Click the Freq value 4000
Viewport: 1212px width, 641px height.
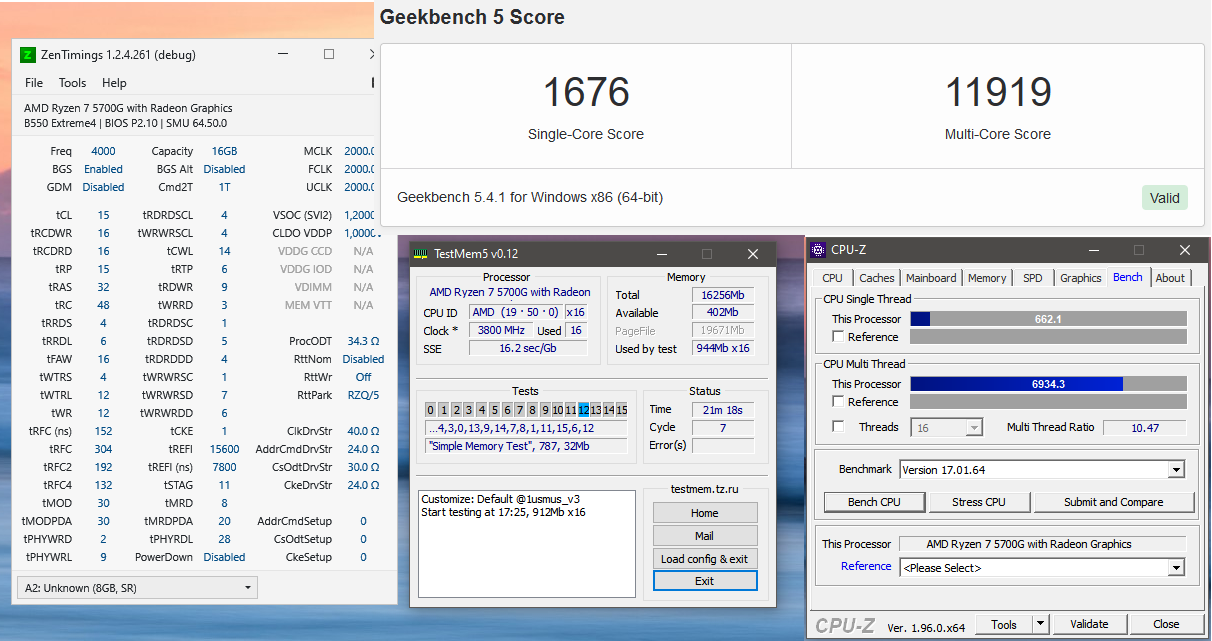[x=103, y=151]
